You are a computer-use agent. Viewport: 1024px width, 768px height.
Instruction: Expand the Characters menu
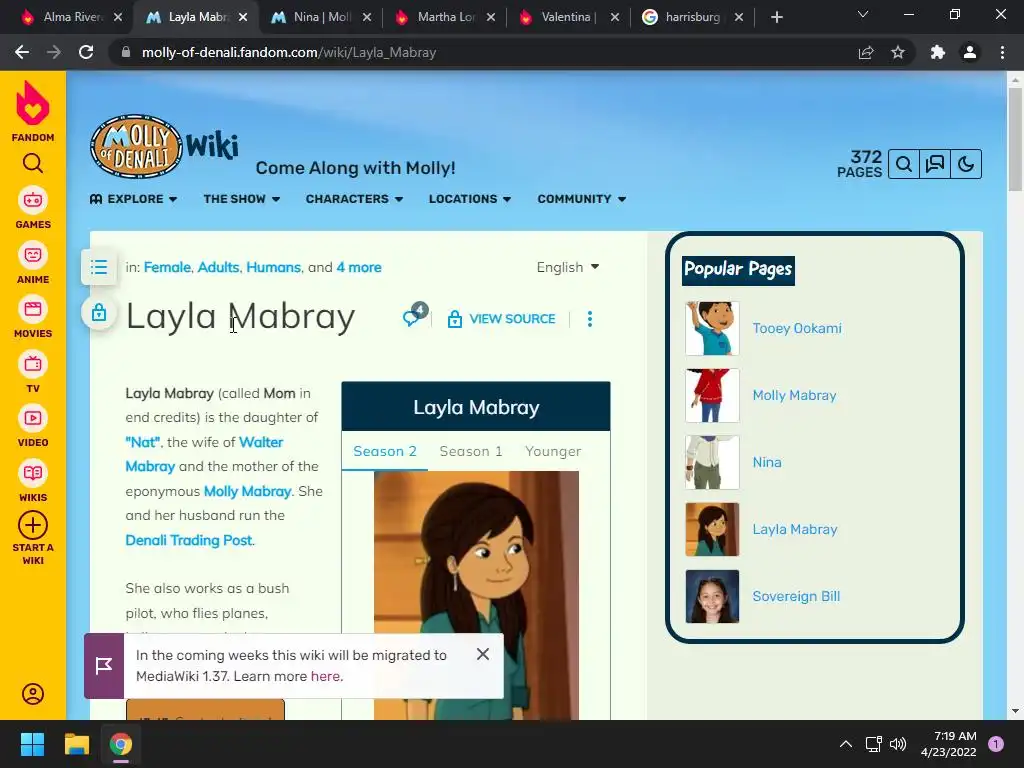(355, 199)
